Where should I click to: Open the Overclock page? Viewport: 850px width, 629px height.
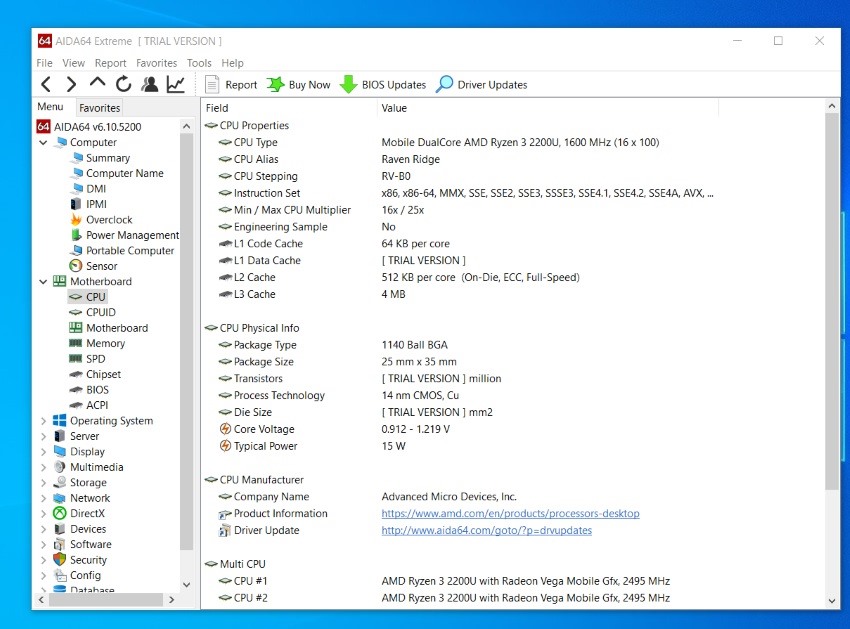(102, 220)
